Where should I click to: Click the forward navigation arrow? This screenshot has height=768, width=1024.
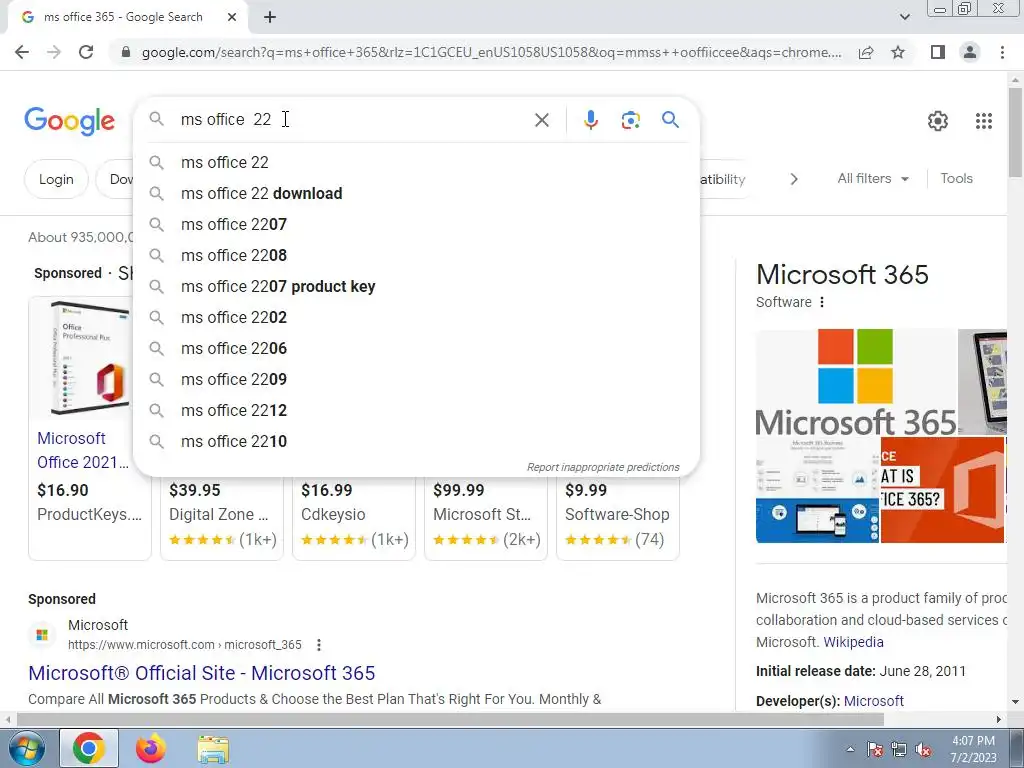[54, 52]
